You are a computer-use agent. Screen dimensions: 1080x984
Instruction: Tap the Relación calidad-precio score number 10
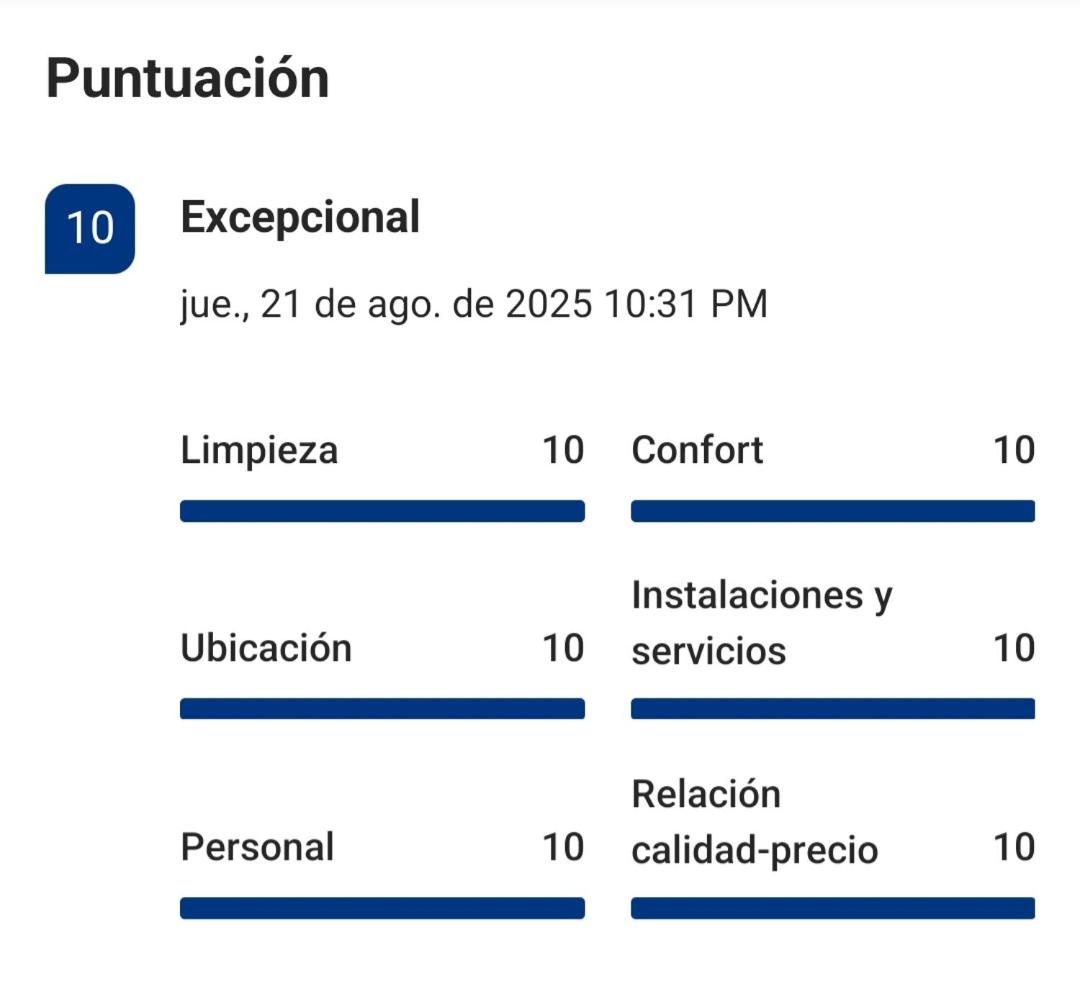coord(1013,847)
